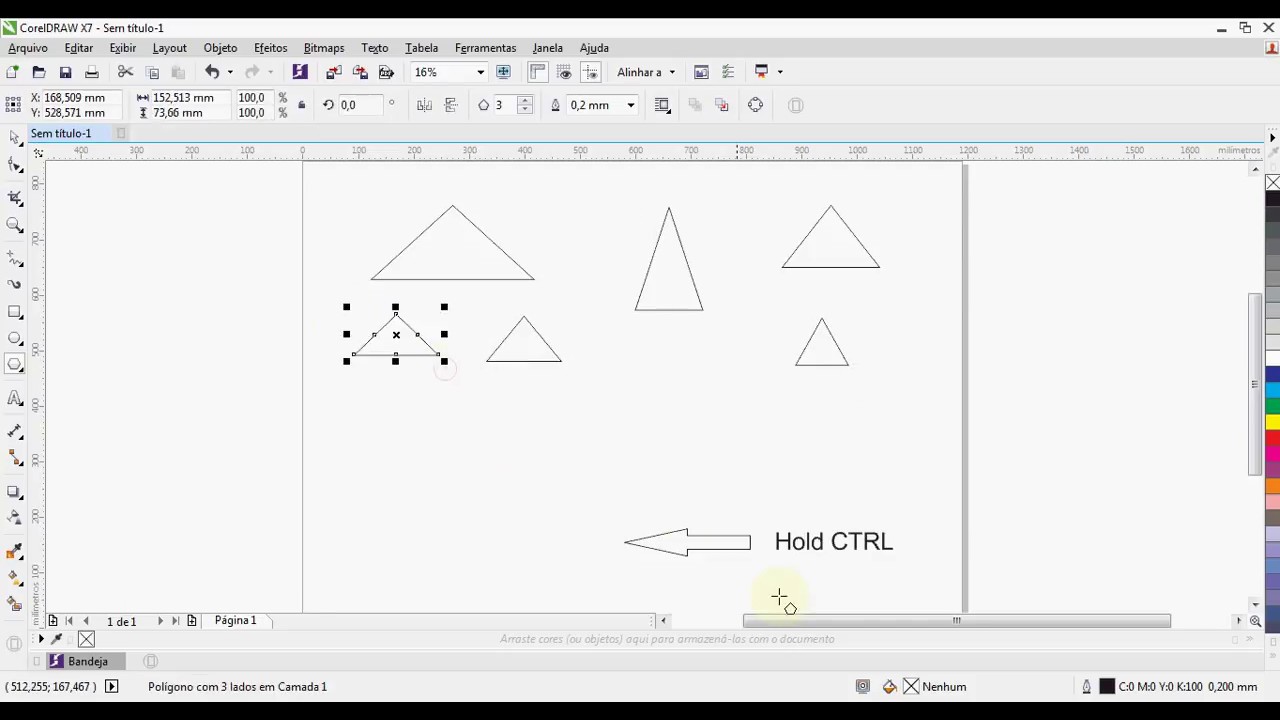Open the zoom level dropdown
The image size is (1280, 720).
coord(480,72)
